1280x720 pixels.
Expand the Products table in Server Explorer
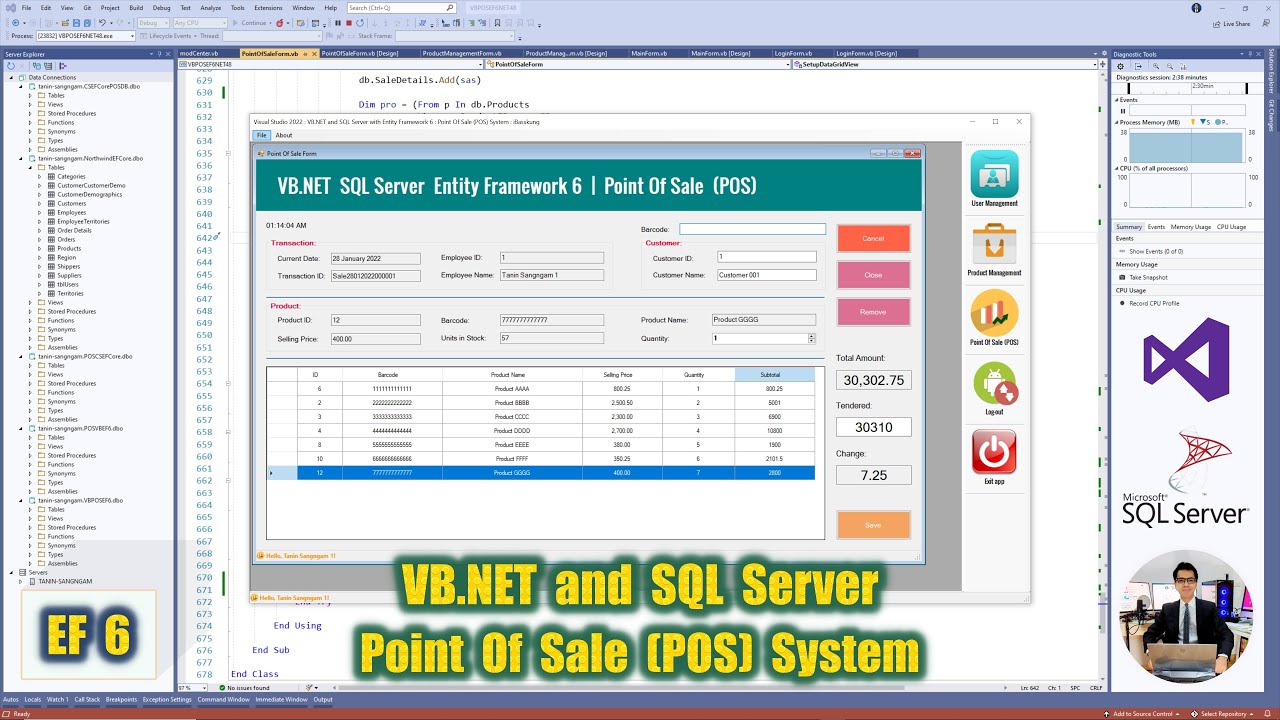[41, 249]
